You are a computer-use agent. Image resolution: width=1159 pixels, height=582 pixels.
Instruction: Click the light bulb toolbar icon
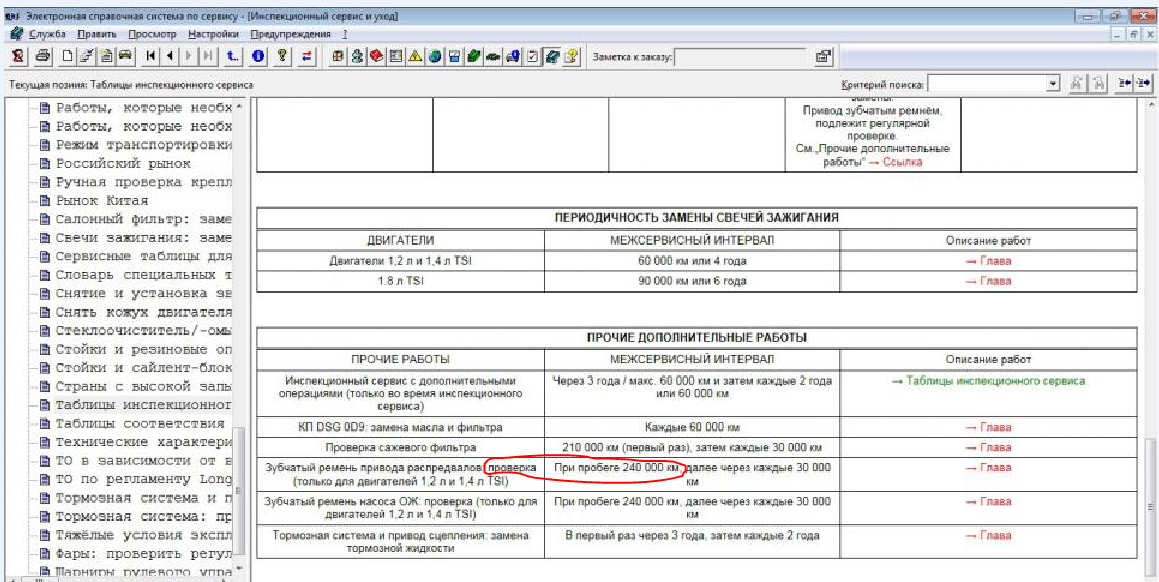pyautogui.click(x=571, y=57)
